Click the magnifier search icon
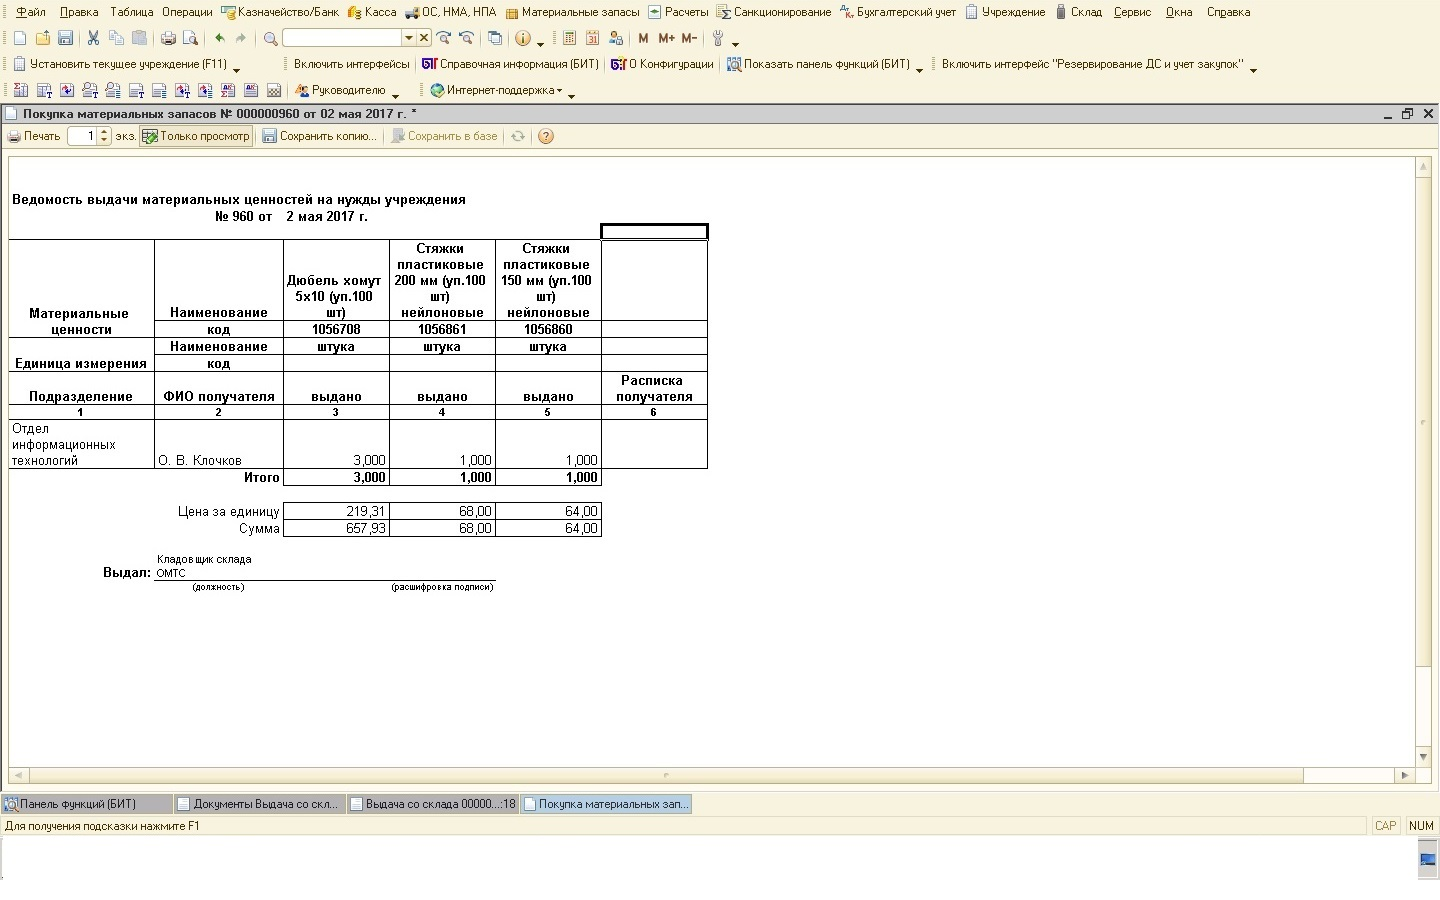Screen dimensions: 1440x900 pos(270,38)
